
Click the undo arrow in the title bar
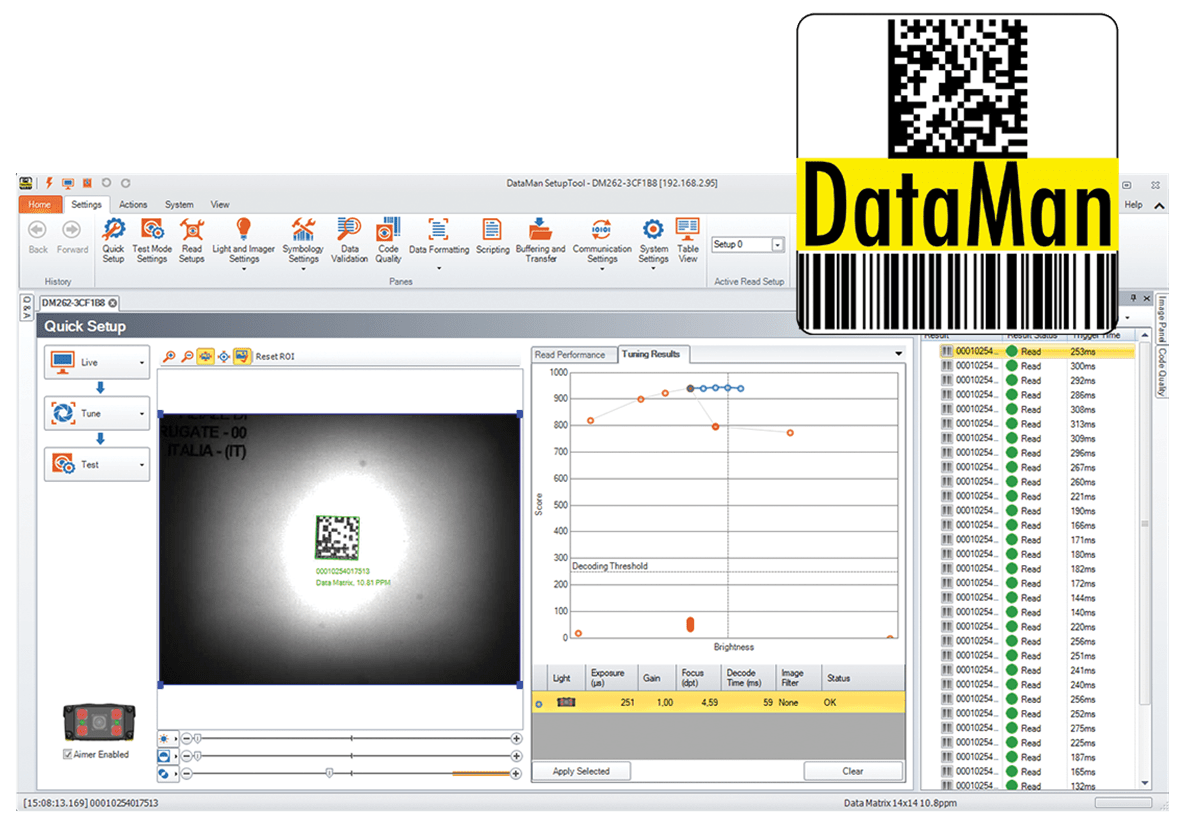pos(106,183)
